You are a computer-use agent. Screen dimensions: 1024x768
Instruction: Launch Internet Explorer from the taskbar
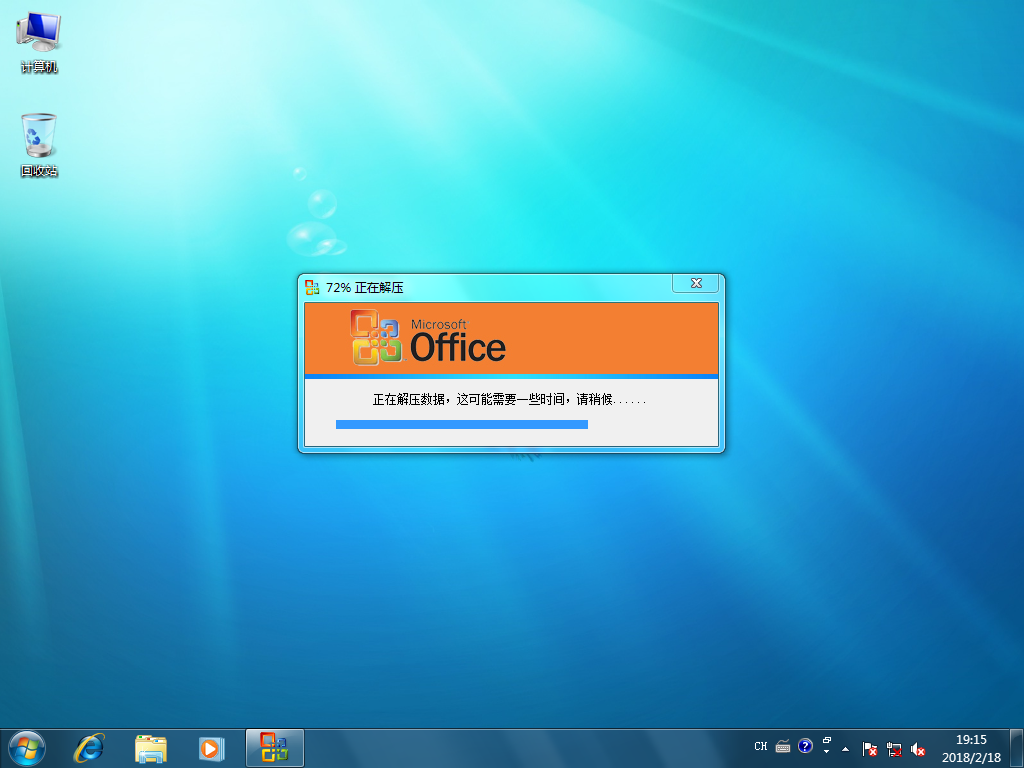coord(89,748)
